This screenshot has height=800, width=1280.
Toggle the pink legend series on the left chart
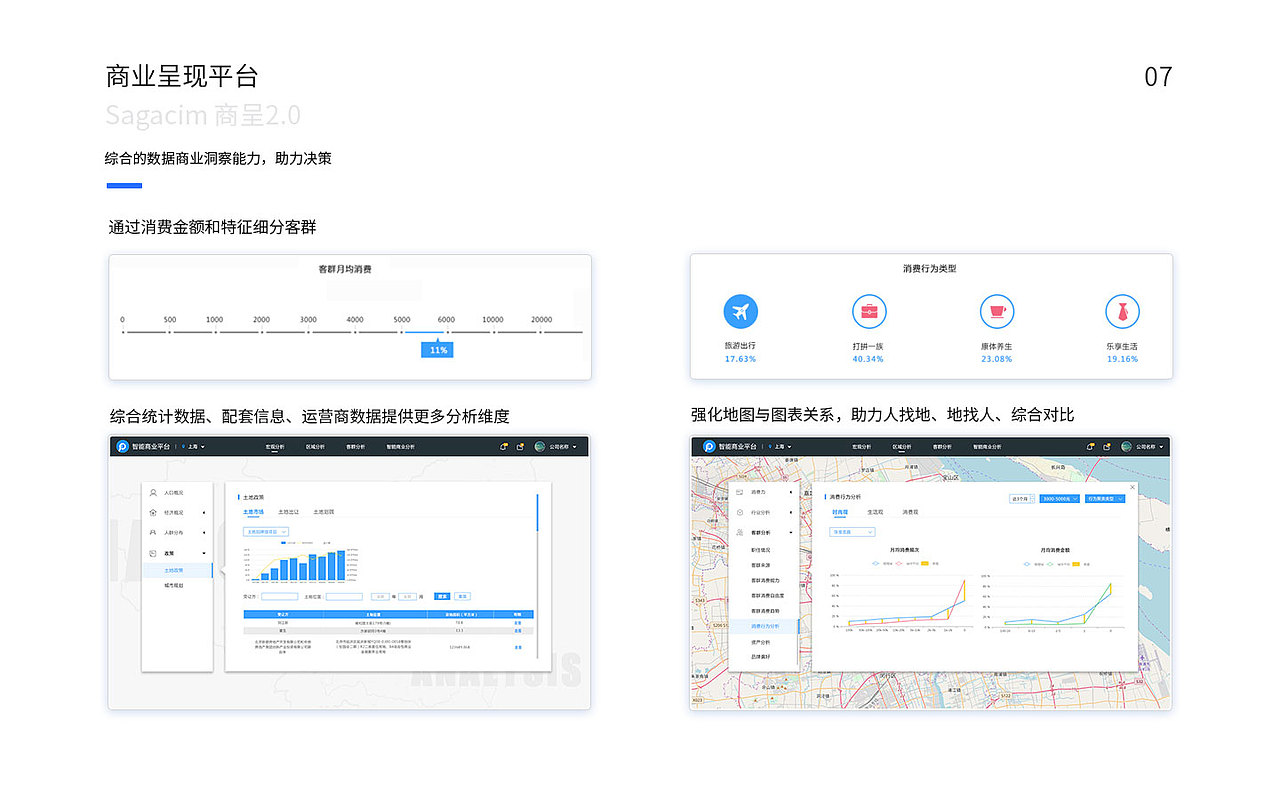[x=899, y=563]
